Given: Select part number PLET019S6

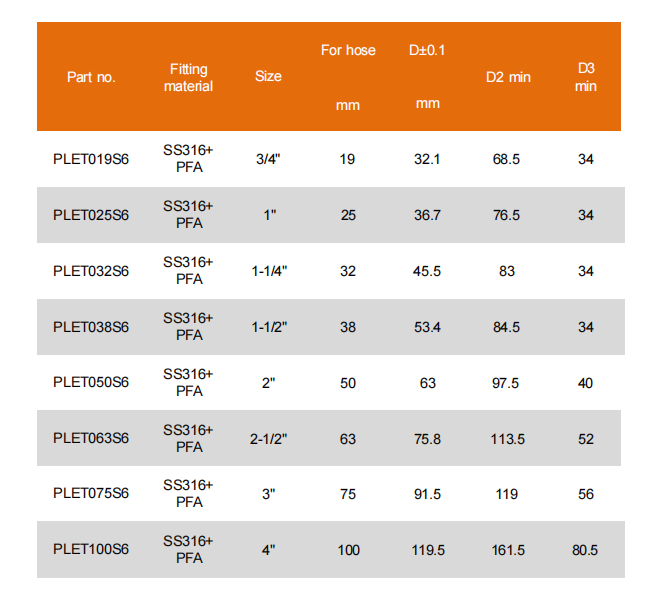Looking at the screenshot, I should (x=91, y=159).
